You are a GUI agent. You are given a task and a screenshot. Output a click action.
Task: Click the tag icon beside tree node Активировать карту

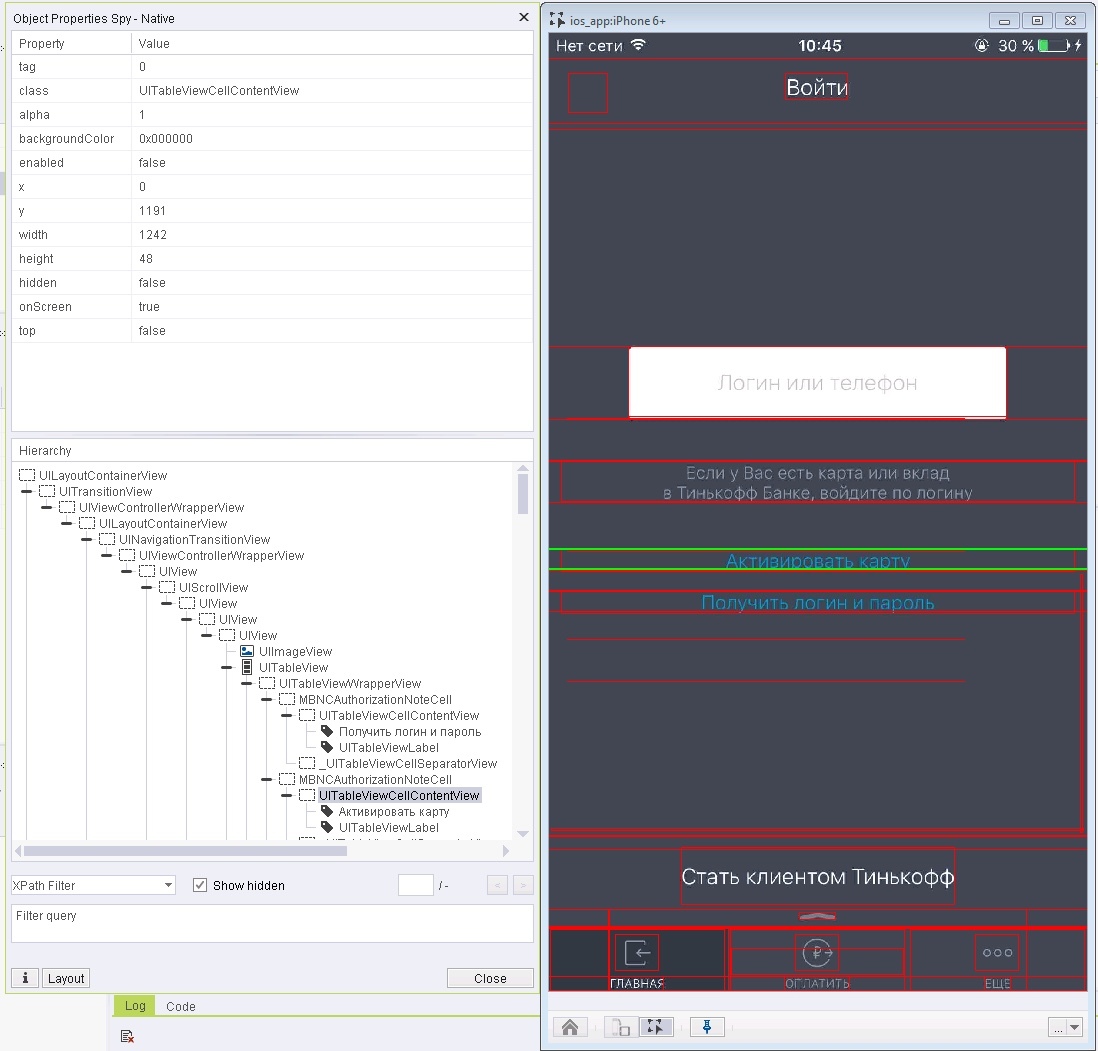[327, 812]
